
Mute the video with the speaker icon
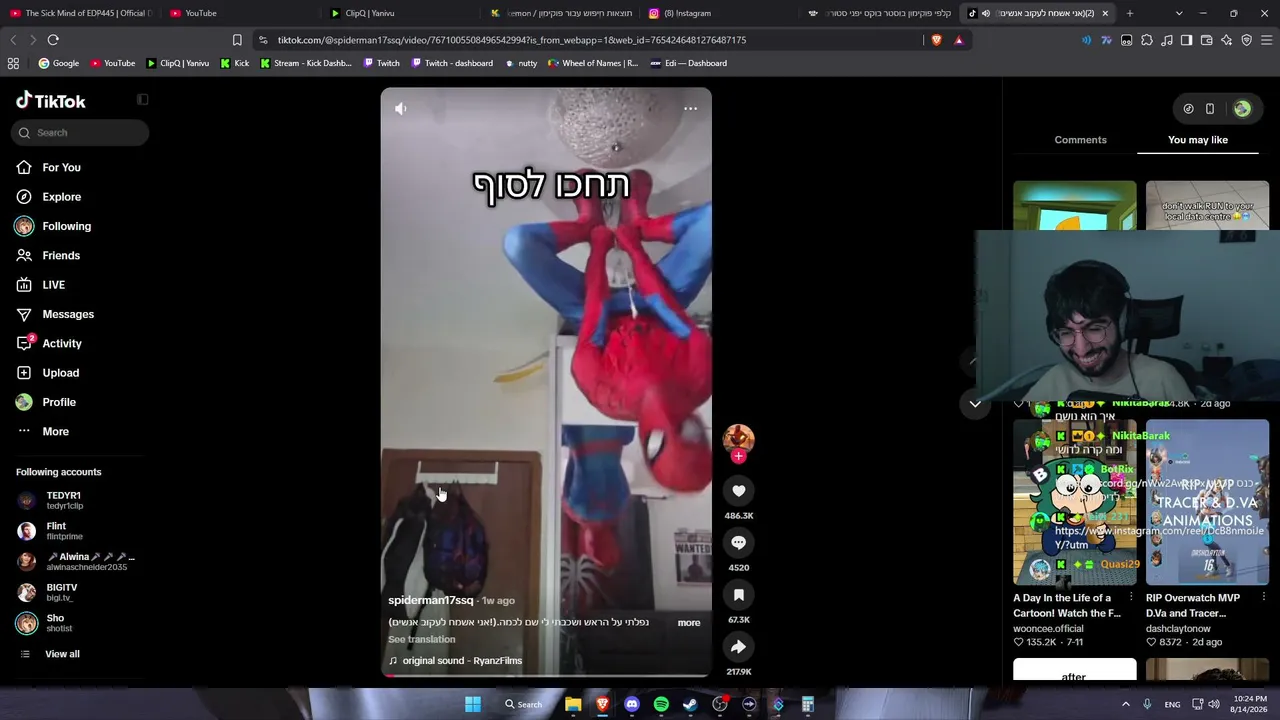(x=400, y=108)
